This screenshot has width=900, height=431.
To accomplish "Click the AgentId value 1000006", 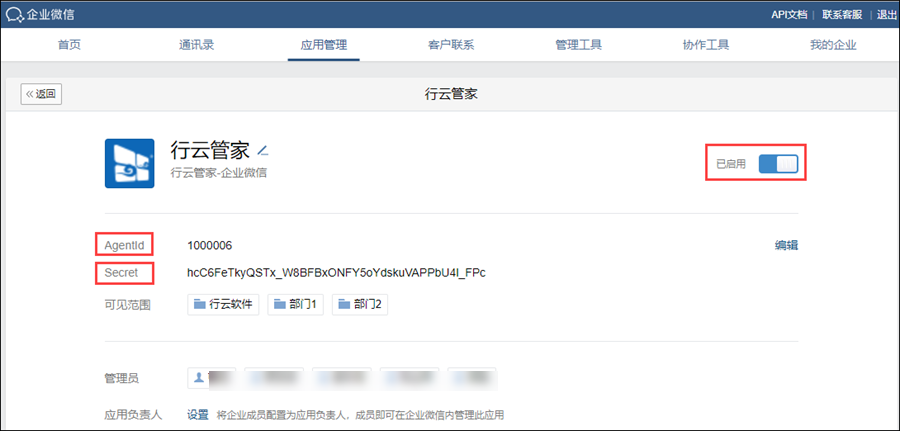I will pos(210,246).
